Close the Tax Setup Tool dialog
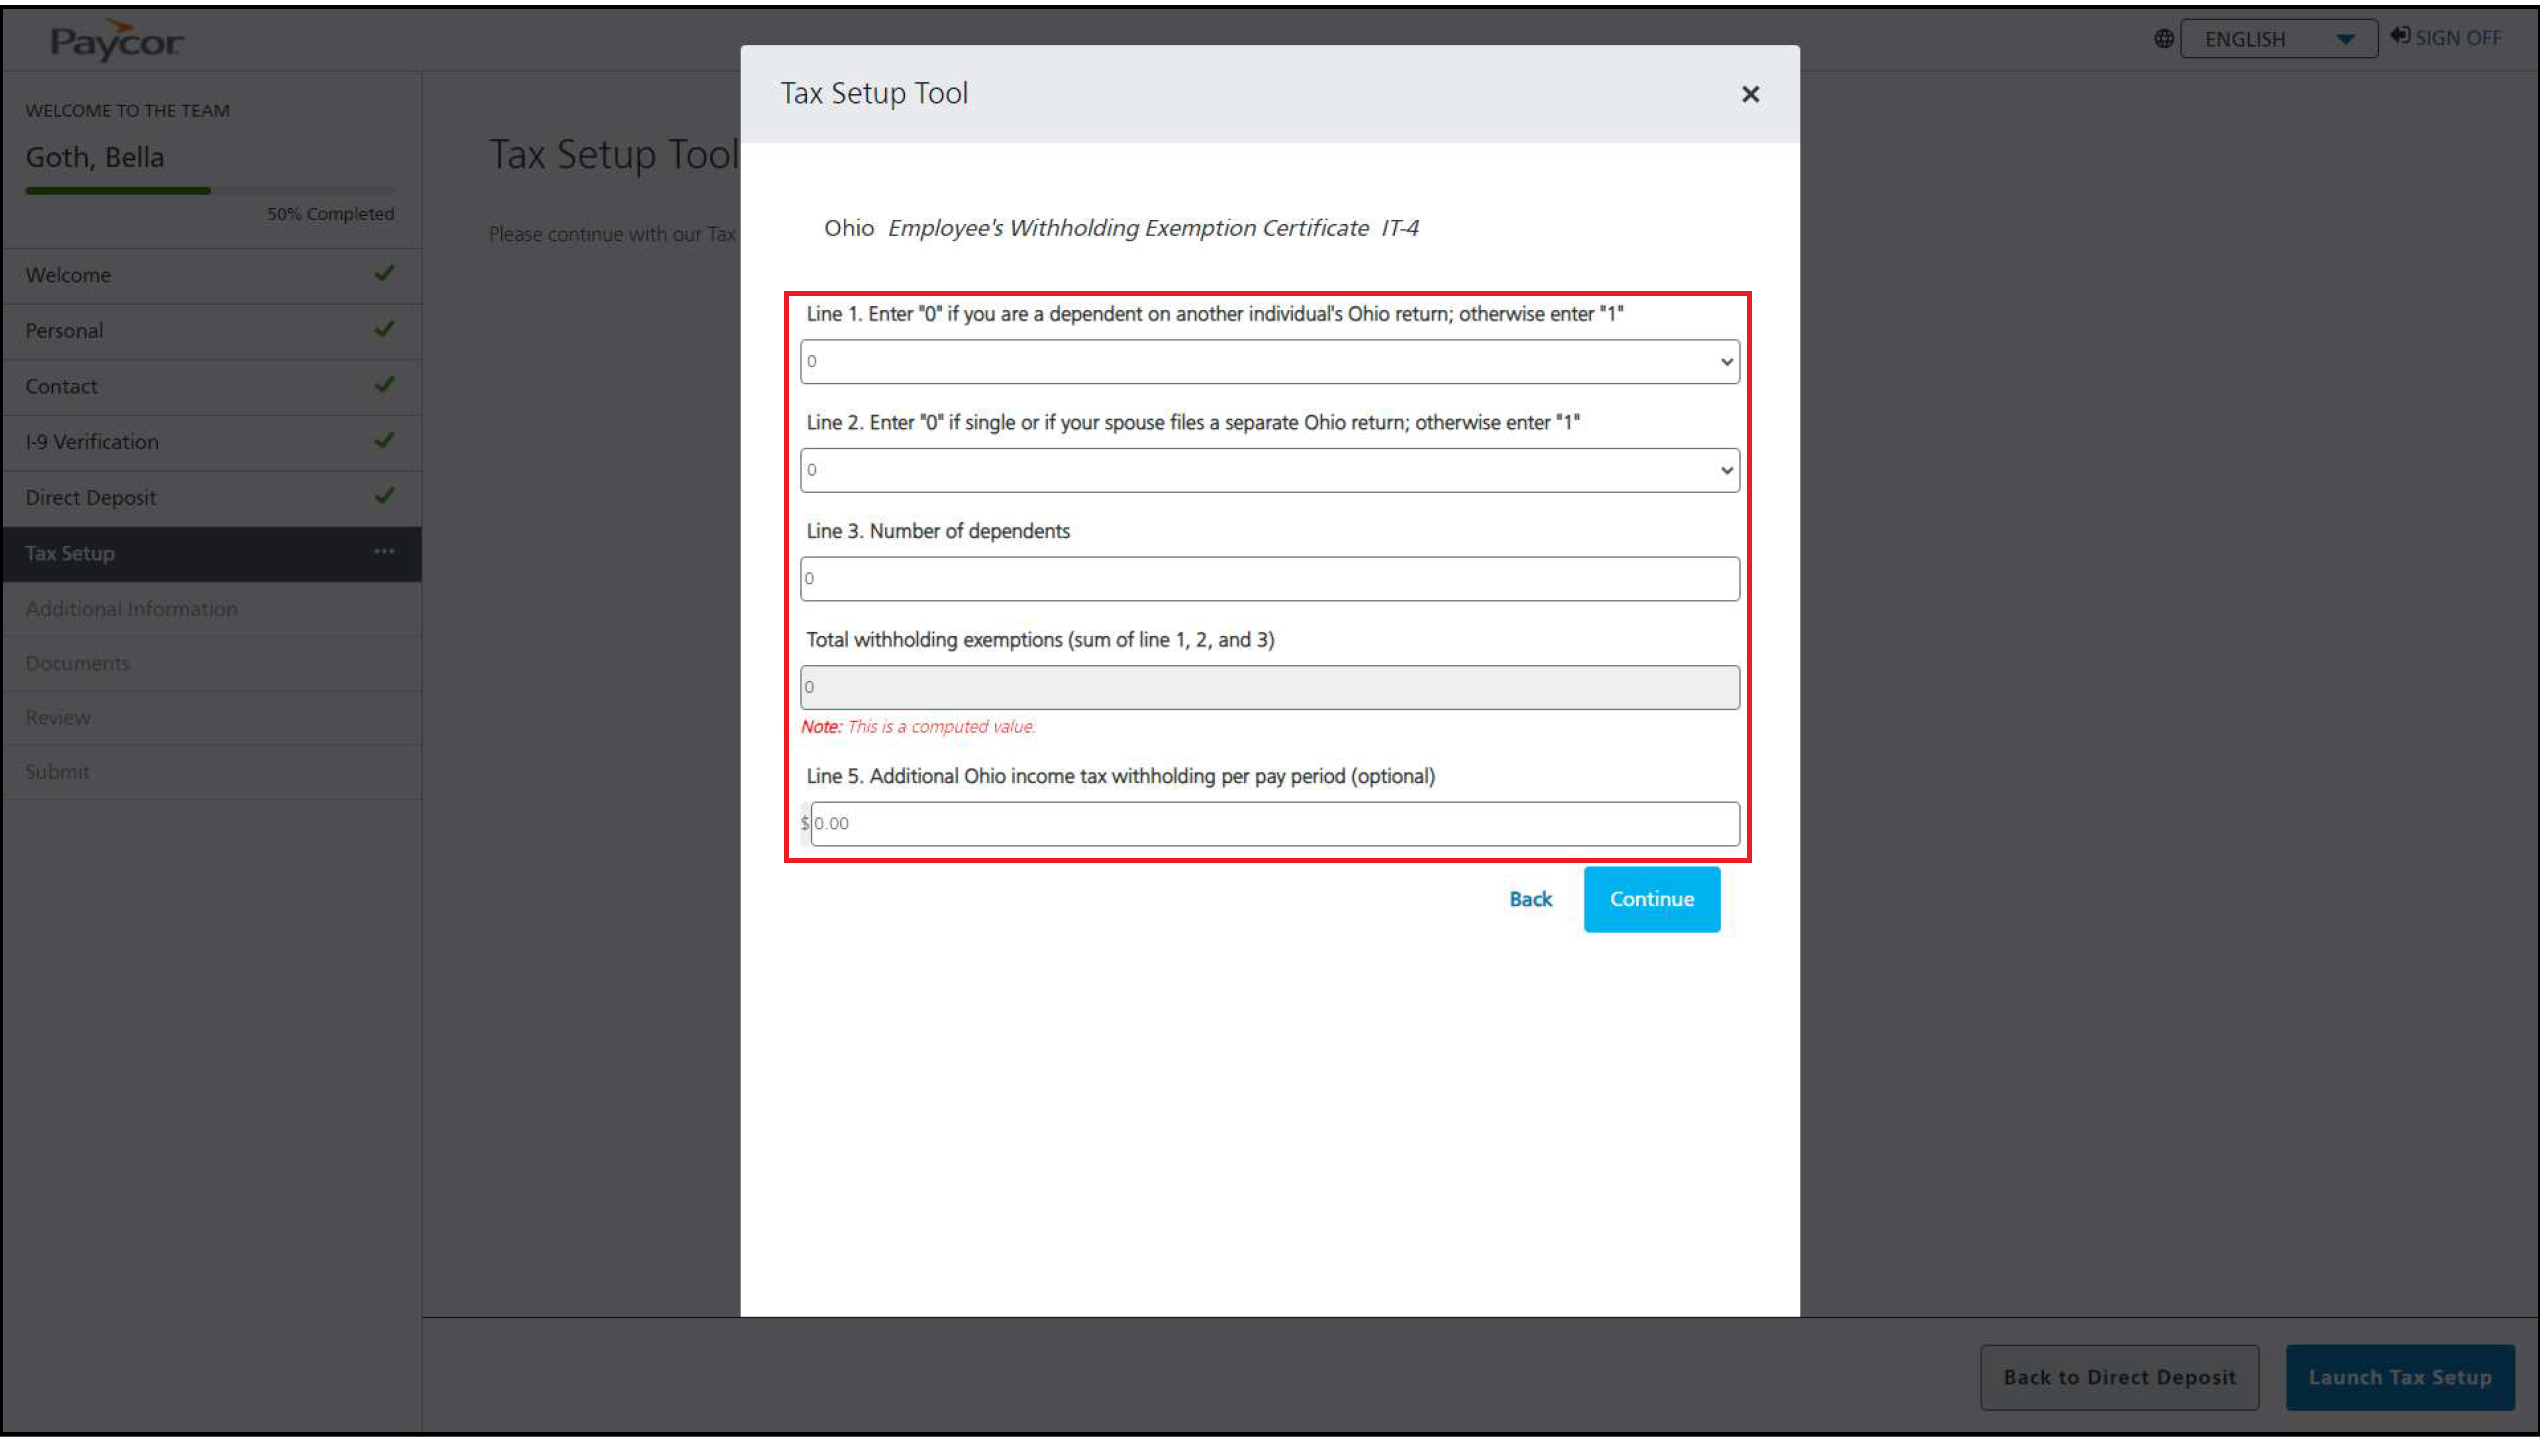The width and height of the screenshot is (2540, 1437). pyautogui.click(x=1749, y=94)
